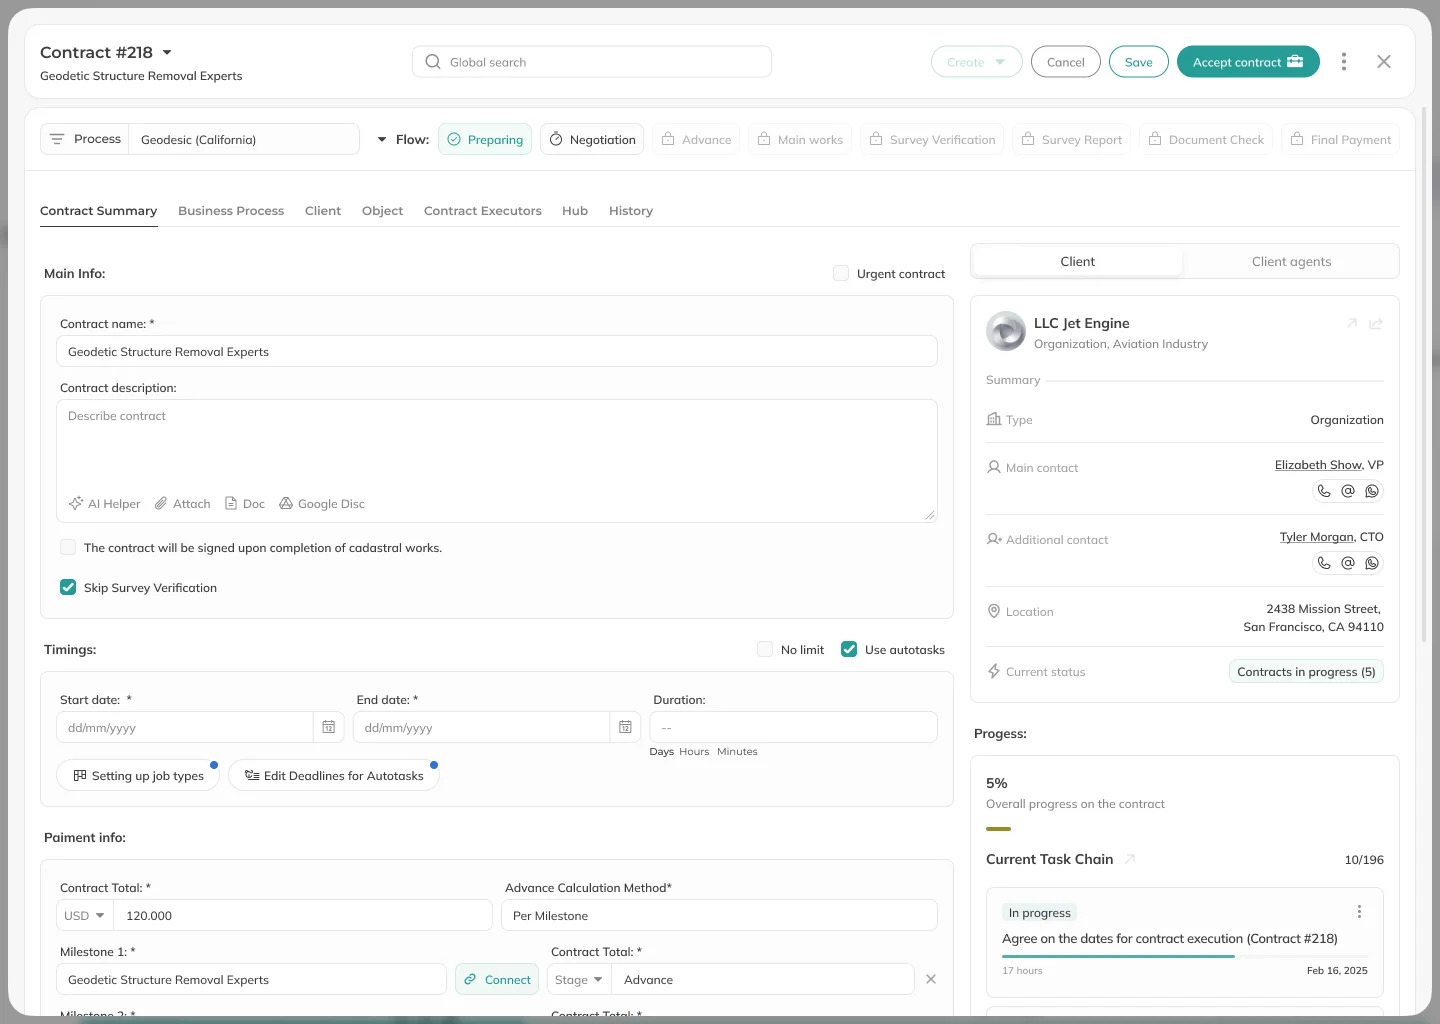Tick the No limit checkbox
The width and height of the screenshot is (1440, 1024).
pyautogui.click(x=765, y=649)
